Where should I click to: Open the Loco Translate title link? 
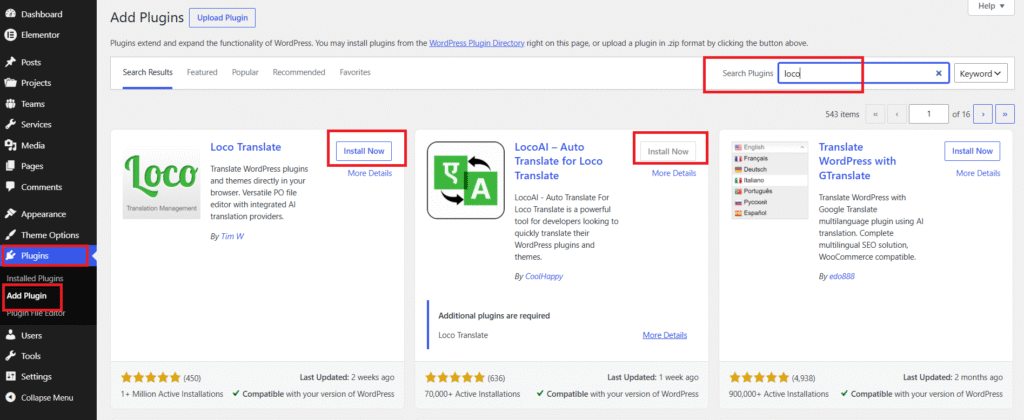[246, 147]
